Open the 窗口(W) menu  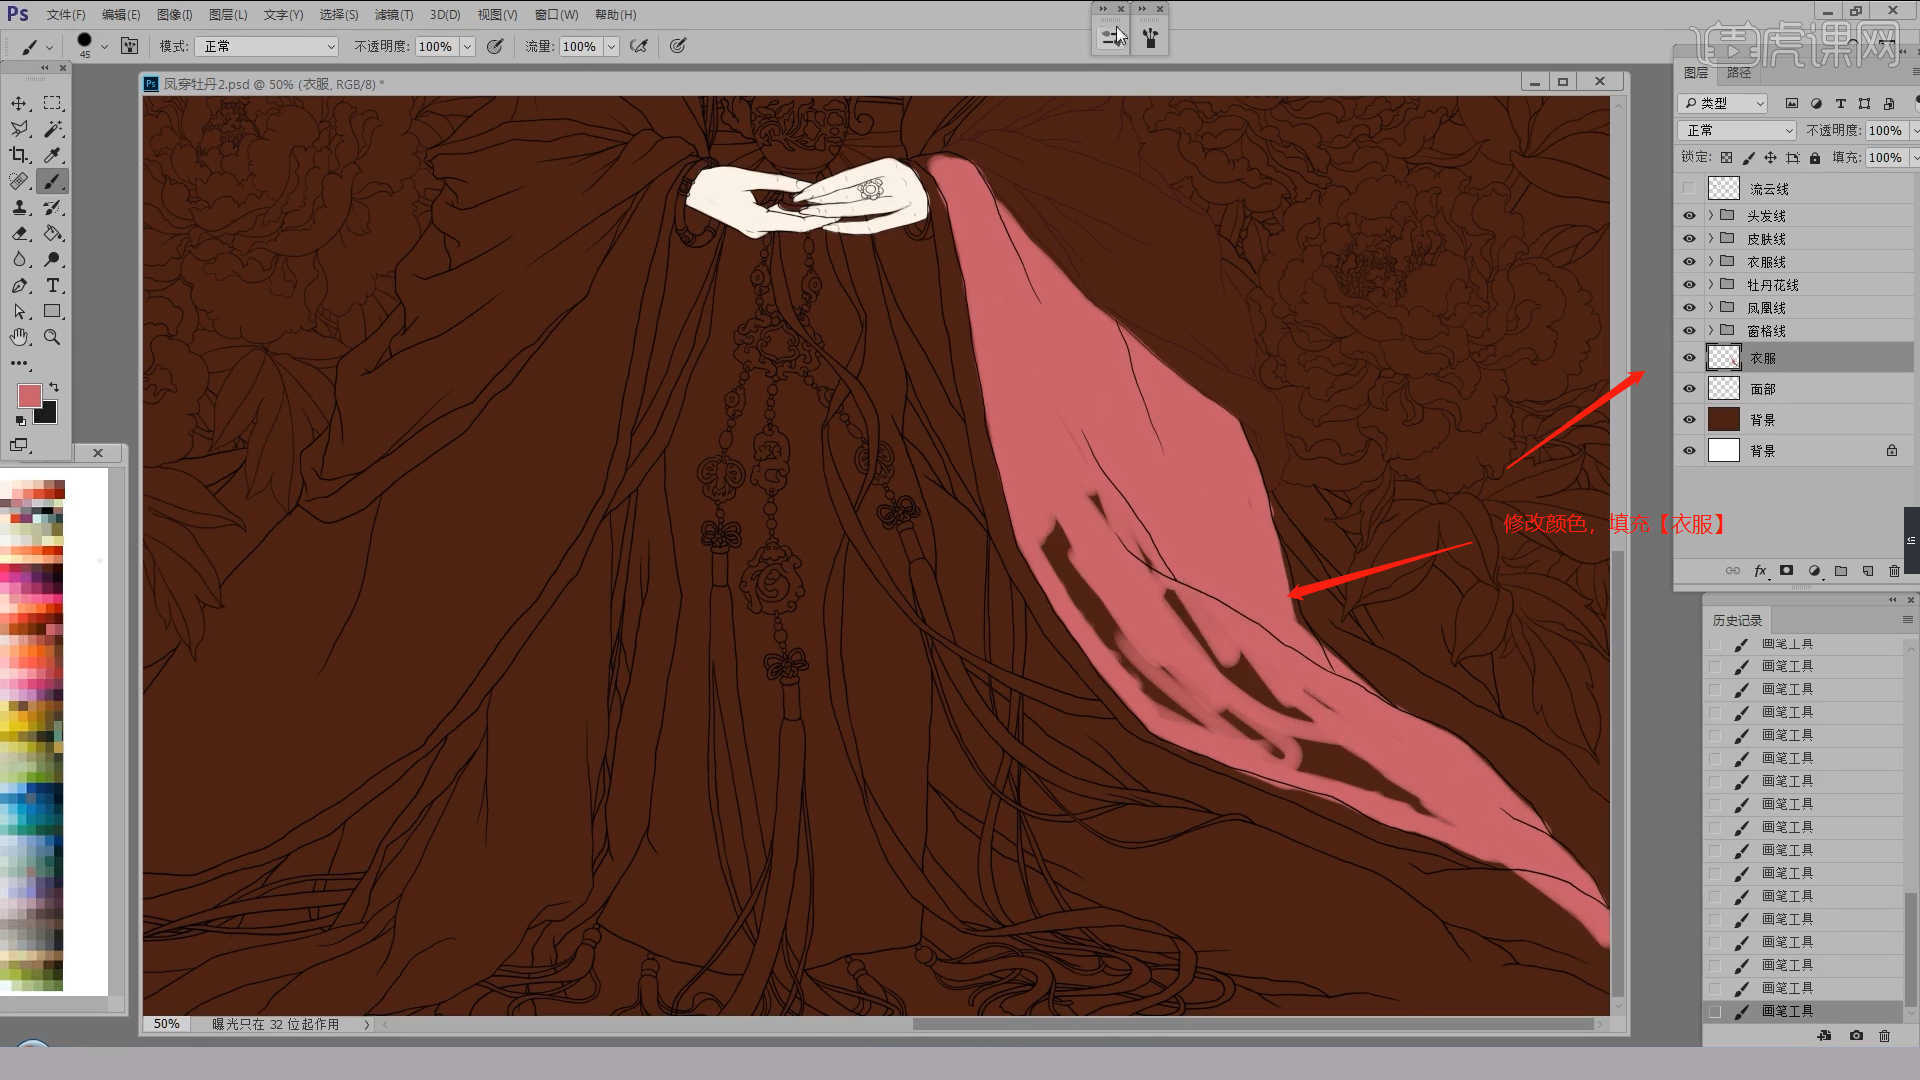pyautogui.click(x=556, y=15)
